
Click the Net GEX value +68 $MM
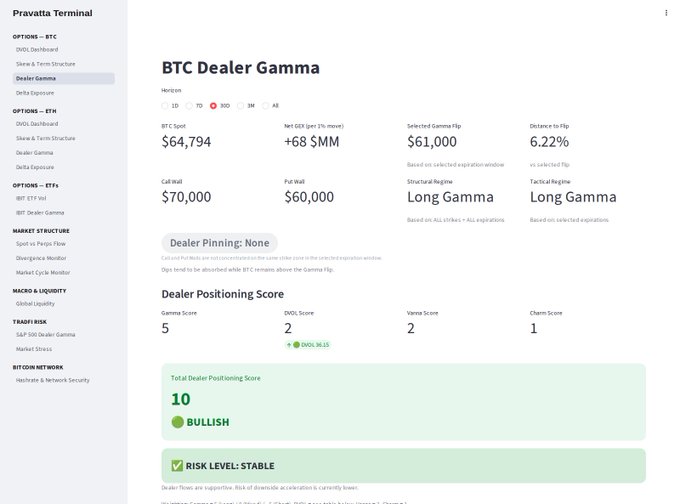click(x=312, y=141)
